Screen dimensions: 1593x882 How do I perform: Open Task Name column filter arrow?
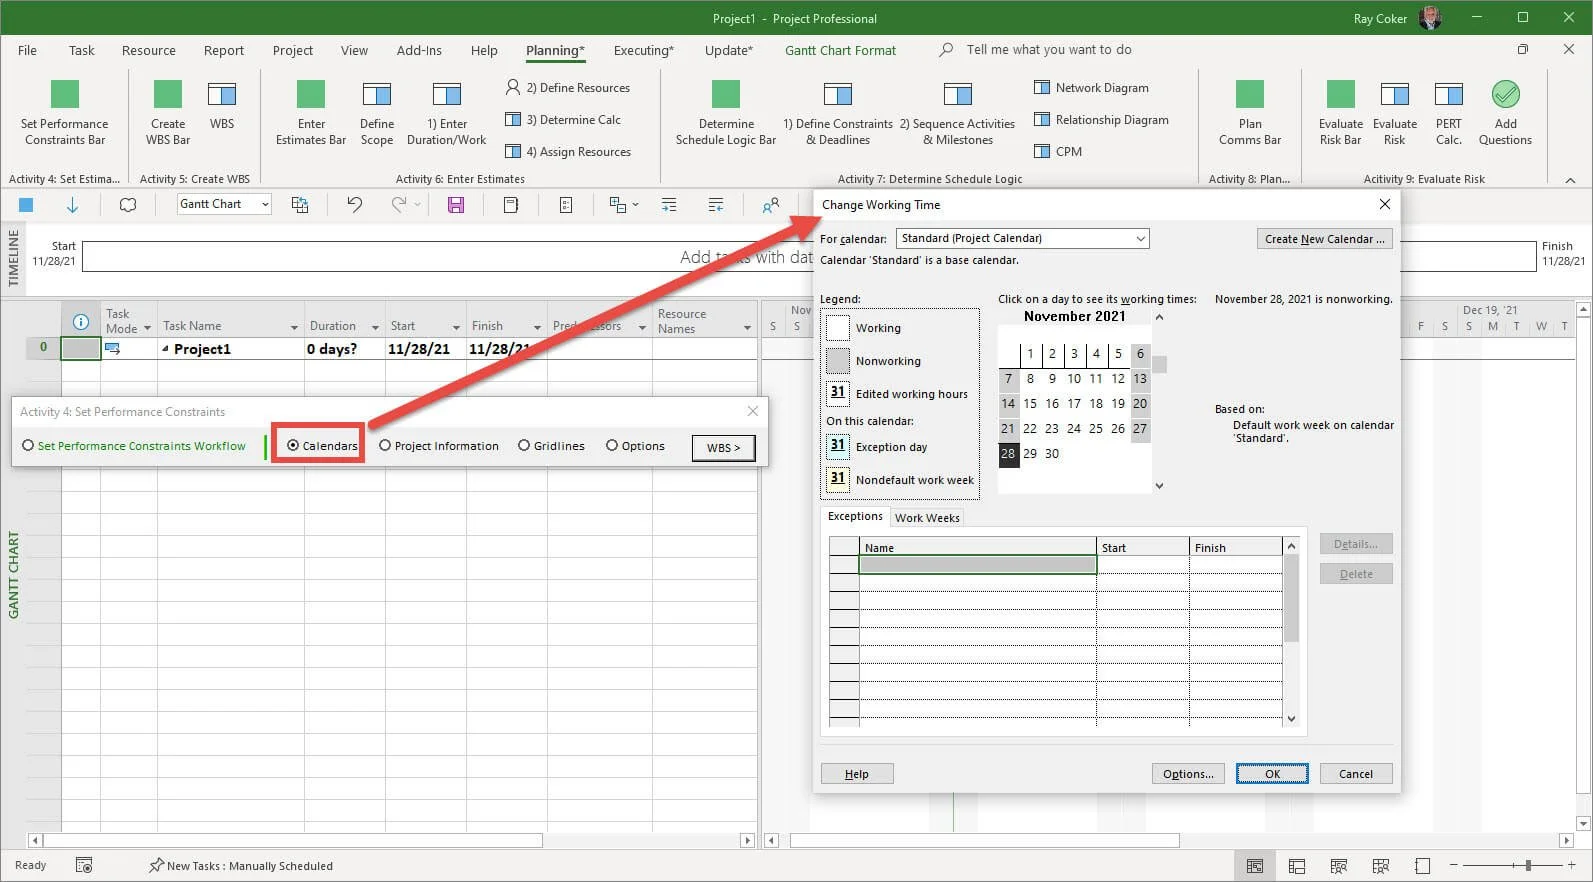[x=294, y=328]
